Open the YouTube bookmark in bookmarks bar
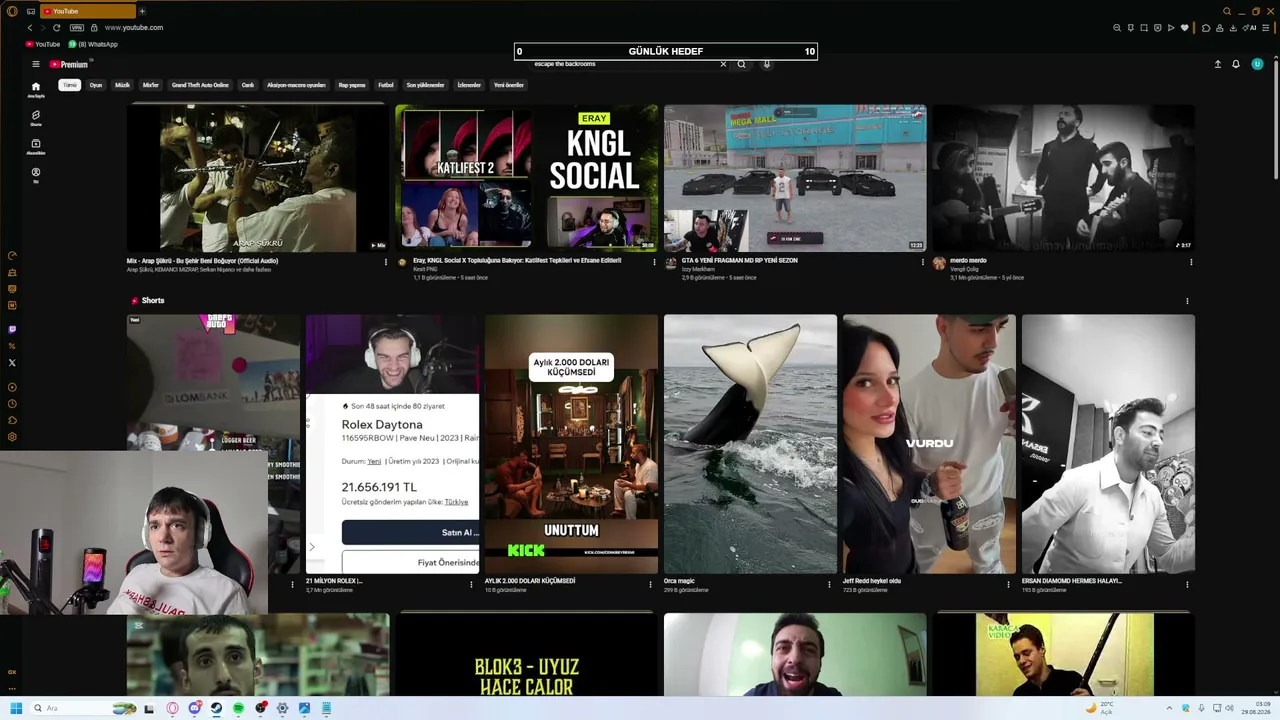 coord(43,44)
